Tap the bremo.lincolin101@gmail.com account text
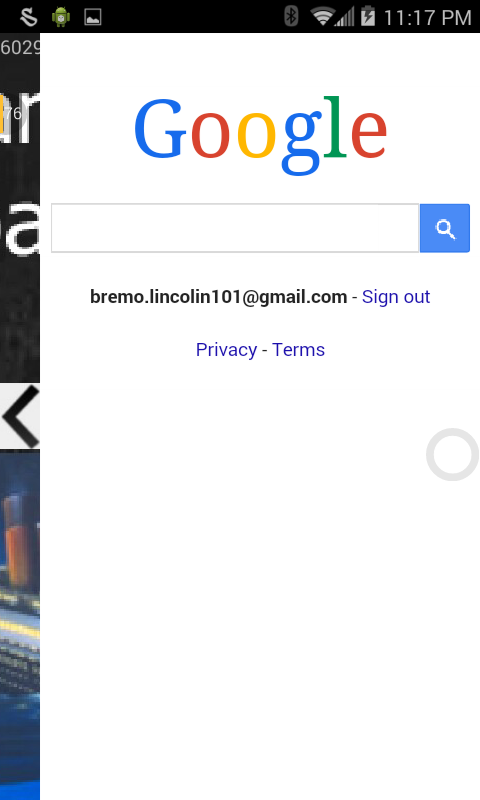The image size is (480, 800). click(218, 296)
